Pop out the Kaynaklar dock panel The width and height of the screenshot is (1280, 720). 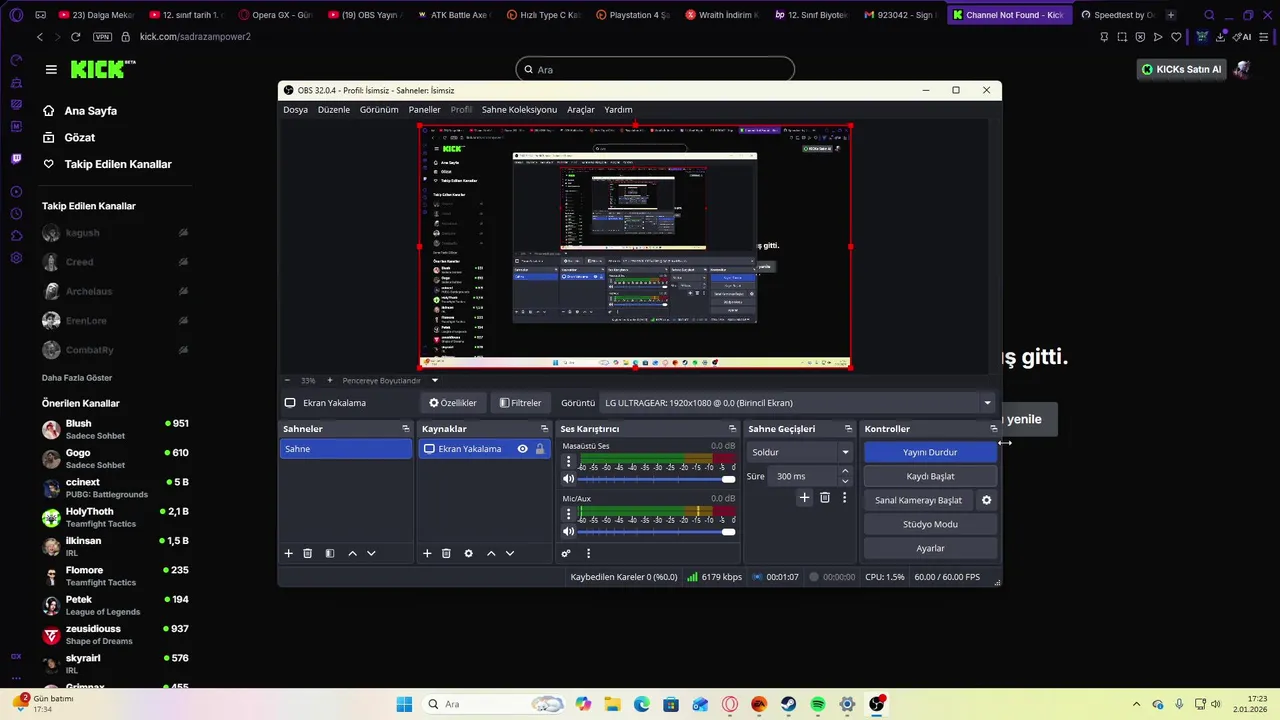(544, 428)
